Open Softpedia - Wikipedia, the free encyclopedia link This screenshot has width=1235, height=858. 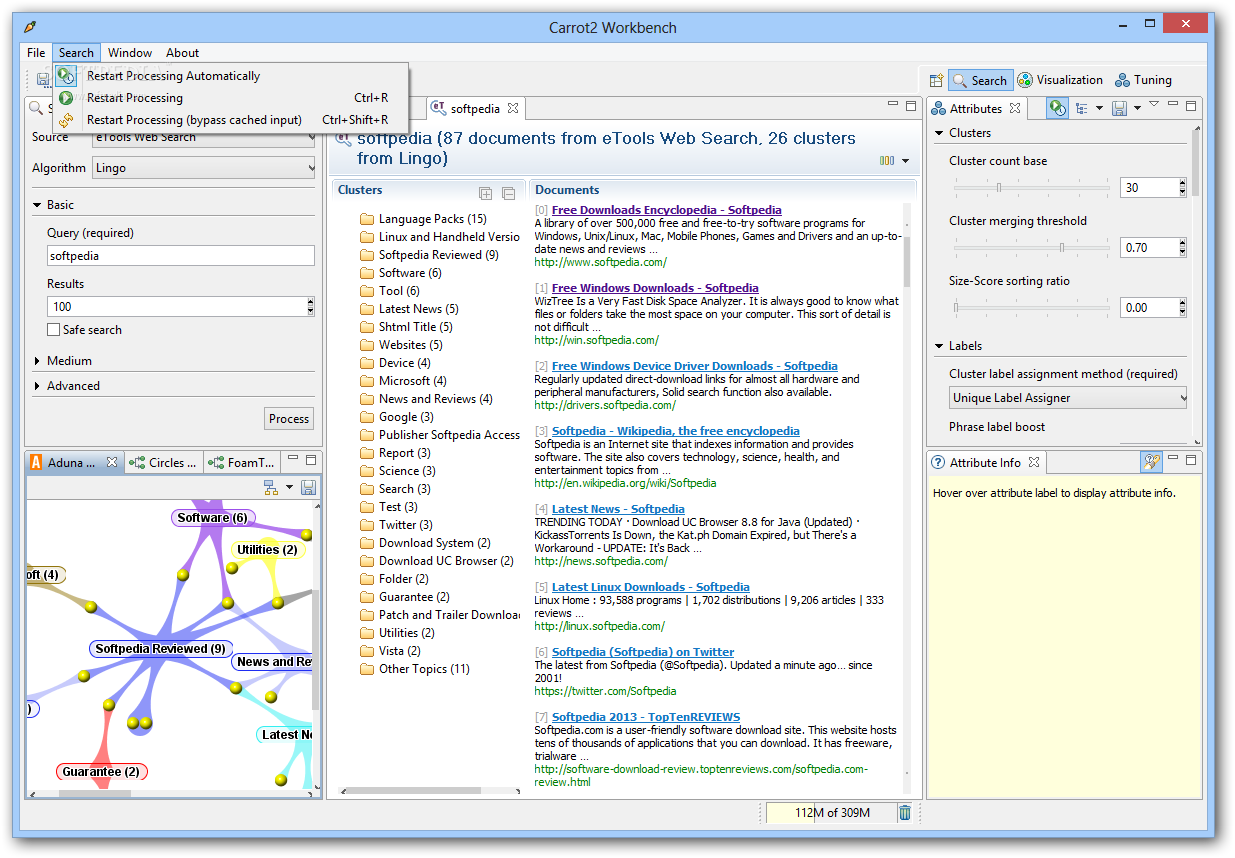pos(676,431)
